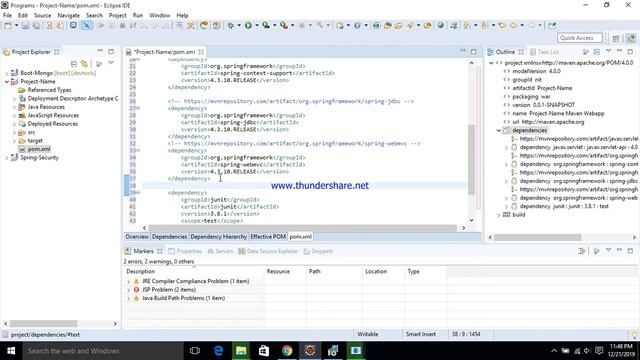Open the Window menu
The image size is (640, 360).
pyautogui.click(x=160, y=15)
